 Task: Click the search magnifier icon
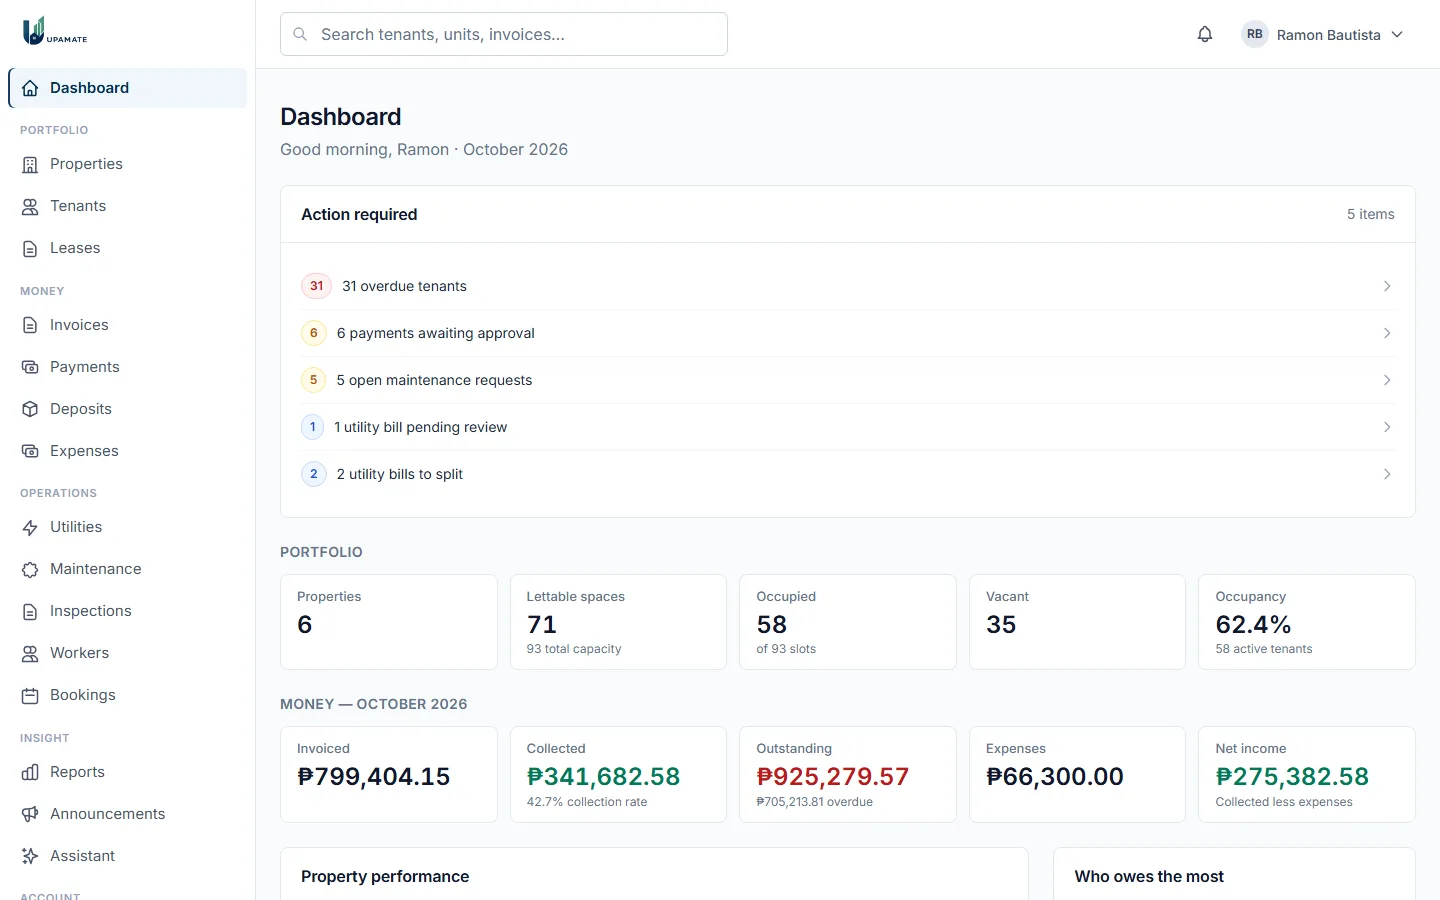300,34
